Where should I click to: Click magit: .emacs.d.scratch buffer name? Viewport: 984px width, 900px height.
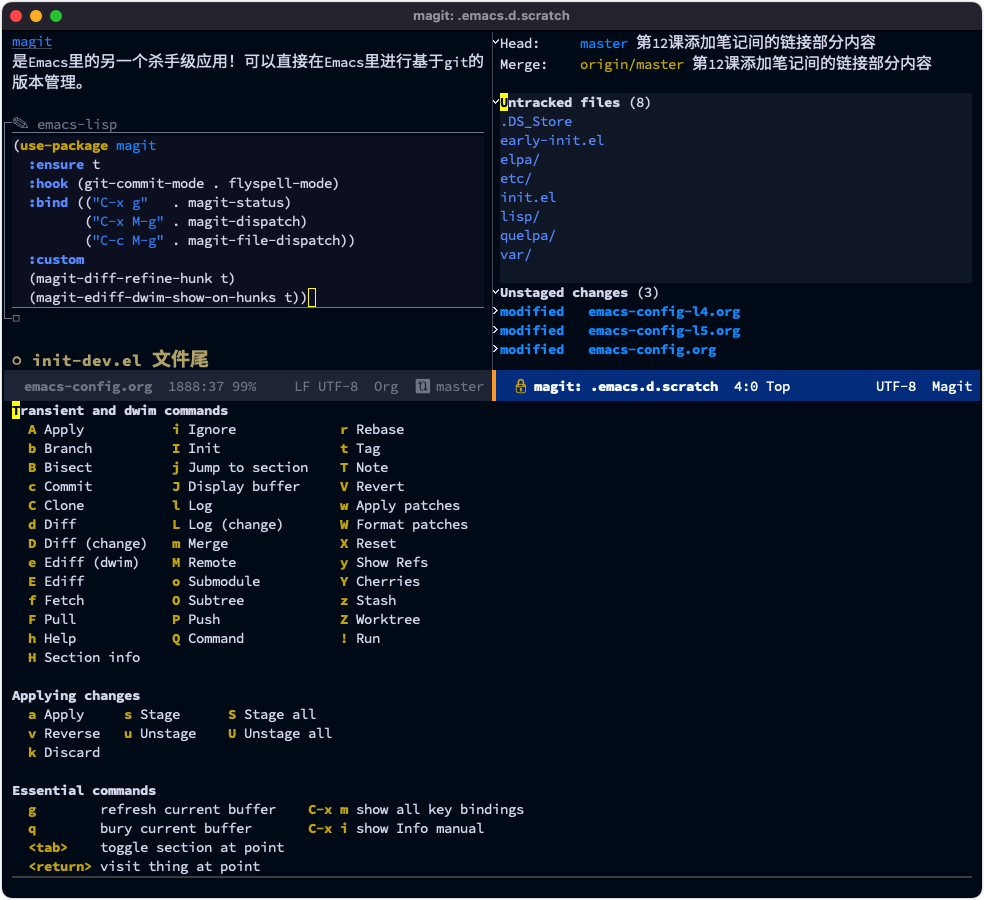626,387
